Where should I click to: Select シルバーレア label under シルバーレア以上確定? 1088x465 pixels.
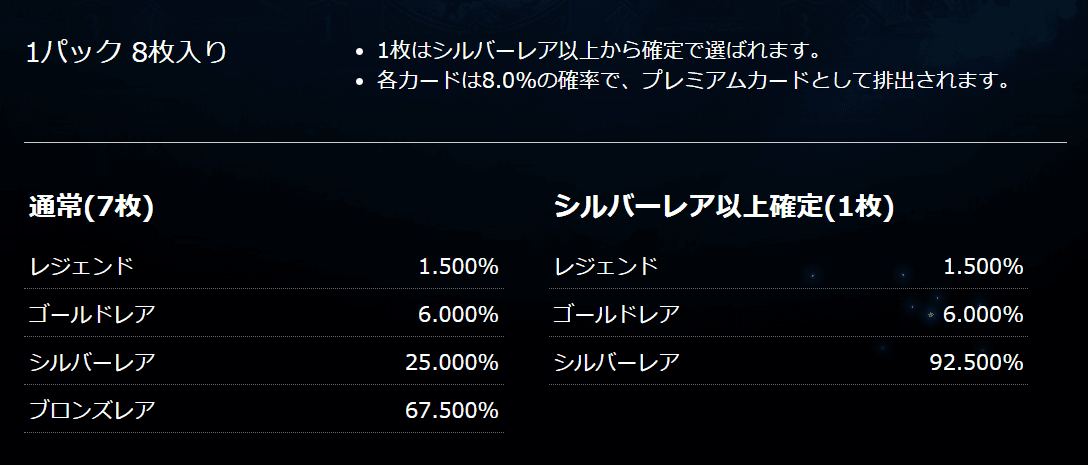coord(616,362)
